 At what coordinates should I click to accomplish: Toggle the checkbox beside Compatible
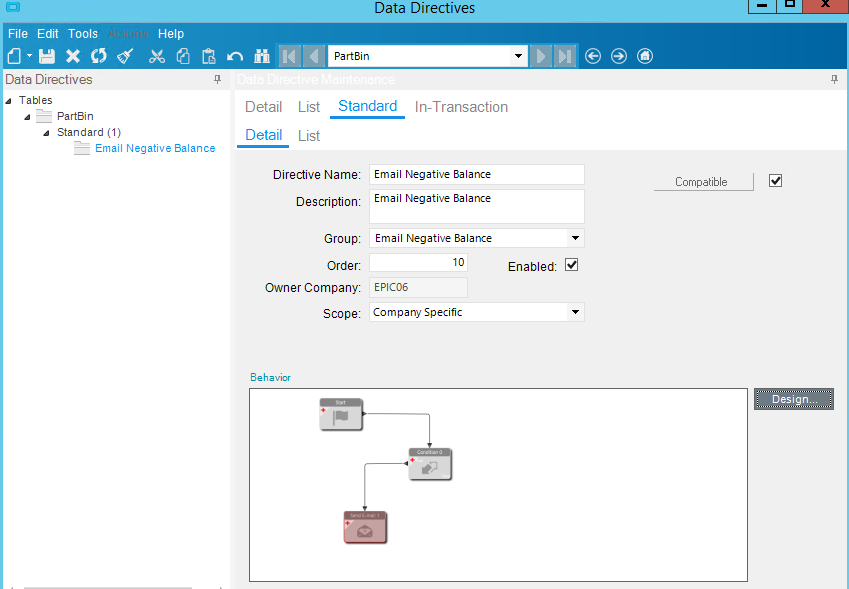tap(775, 181)
